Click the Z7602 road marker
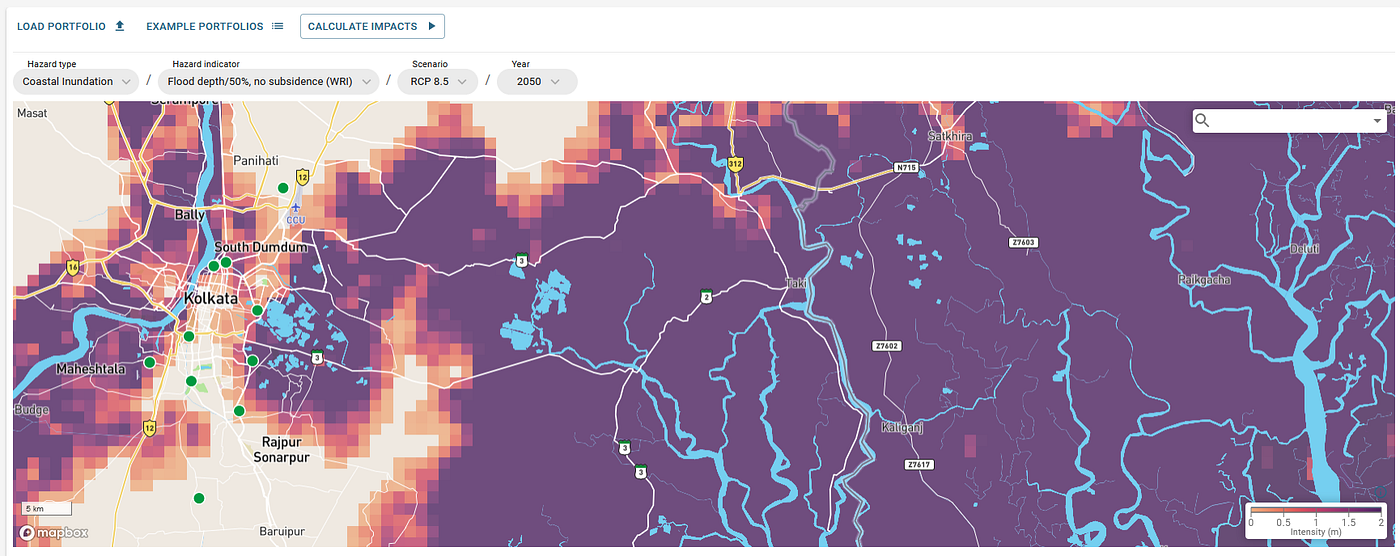Image resolution: width=1400 pixels, height=556 pixels. click(x=887, y=346)
